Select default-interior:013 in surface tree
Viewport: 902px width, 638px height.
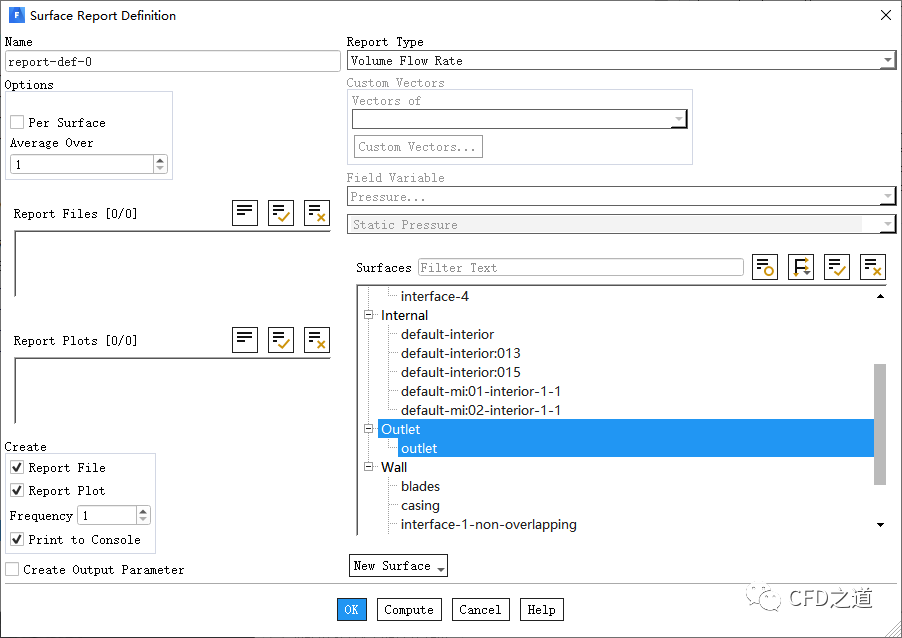pos(460,353)
